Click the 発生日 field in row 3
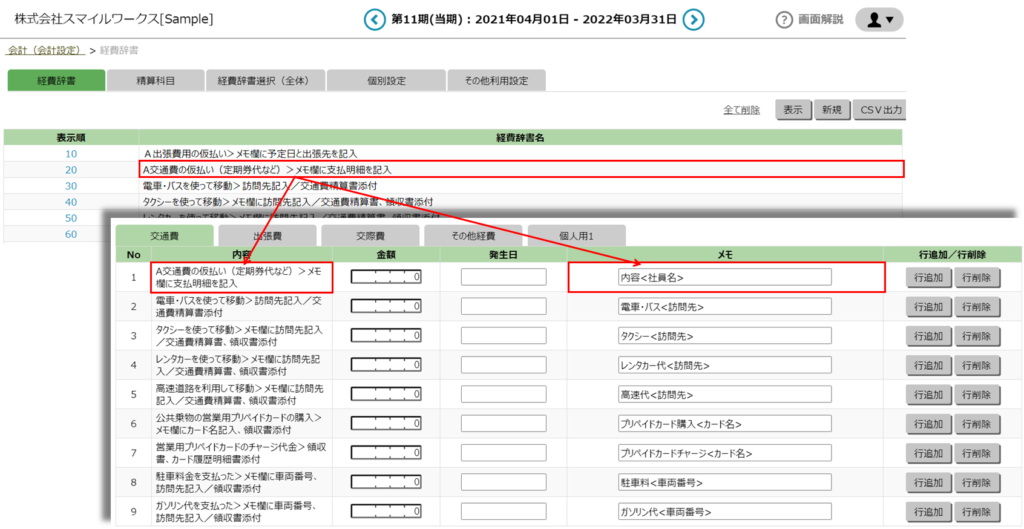The image size is (1024, 529). [x=504, y=336]
